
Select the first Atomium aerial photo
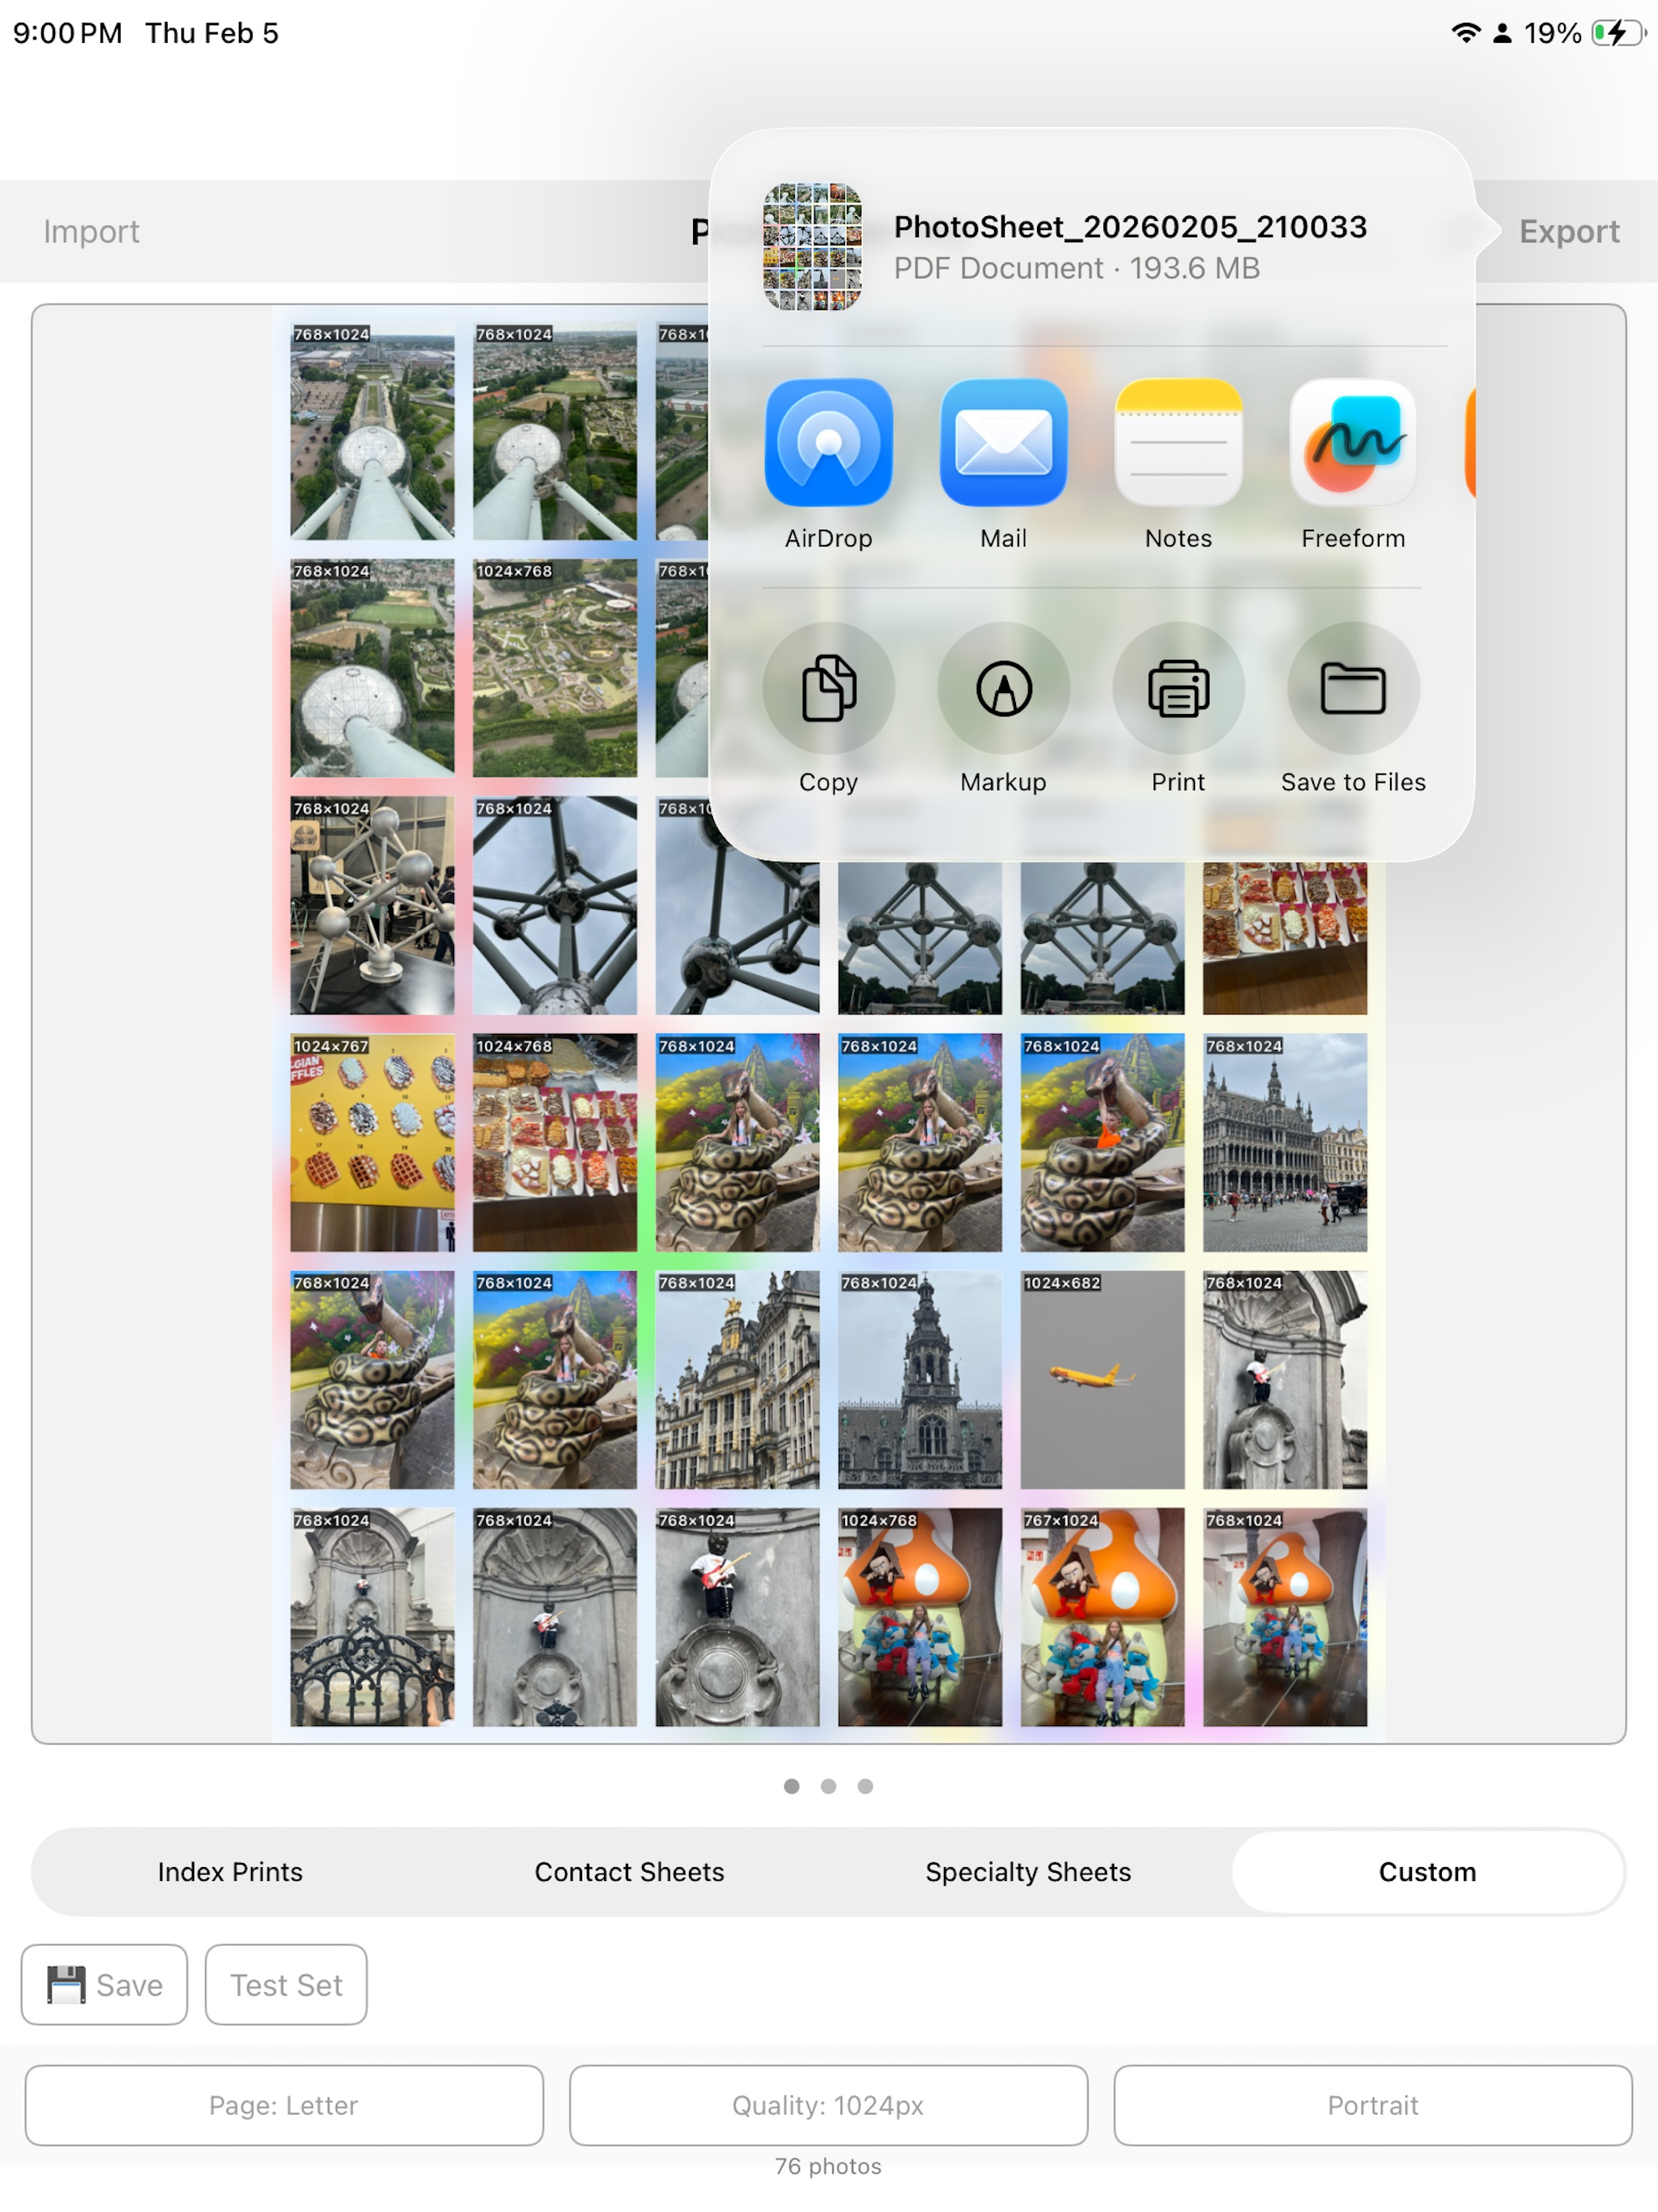pos(372,431)
